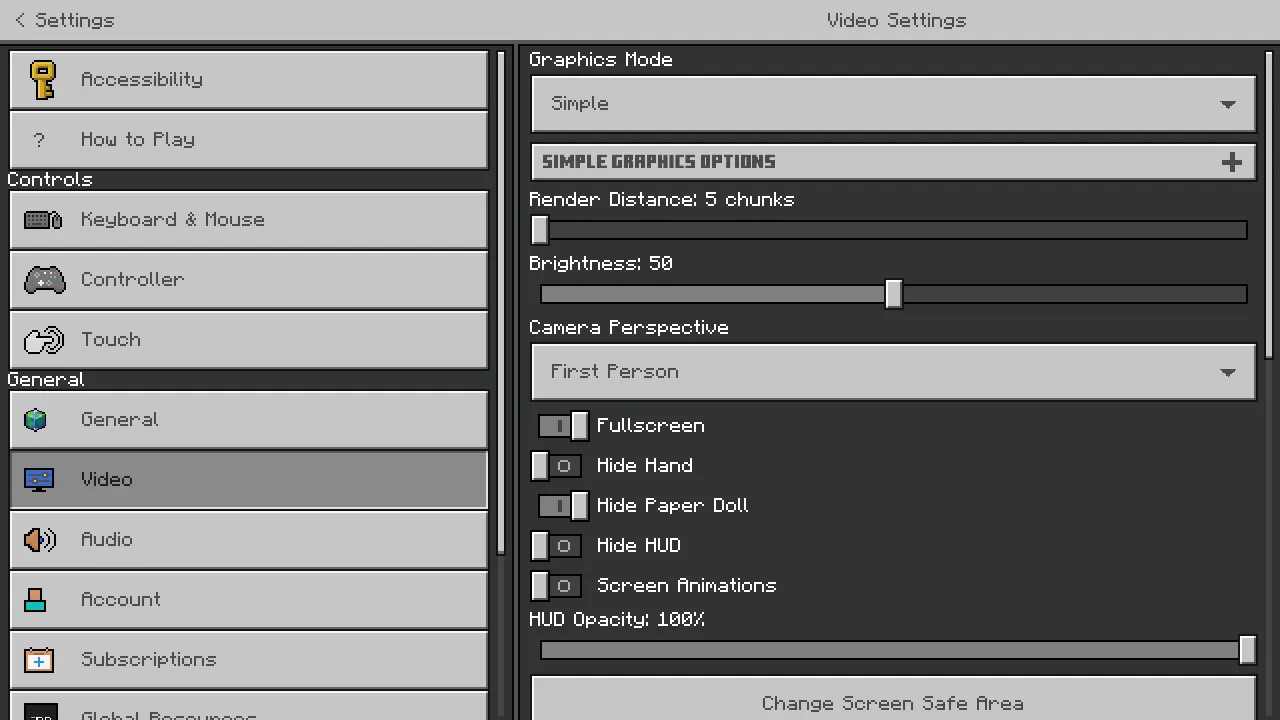Click the Brightness slider handle
Screen dimensions: 1280x720
click(893, 294)
